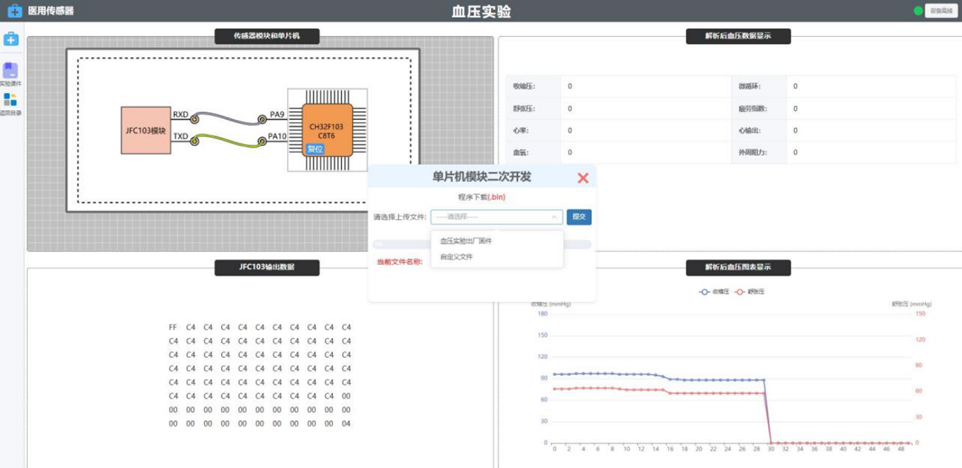Screen dimensions: 962x468
Task: Click the device status button at top right
Action: coord(940,11)
